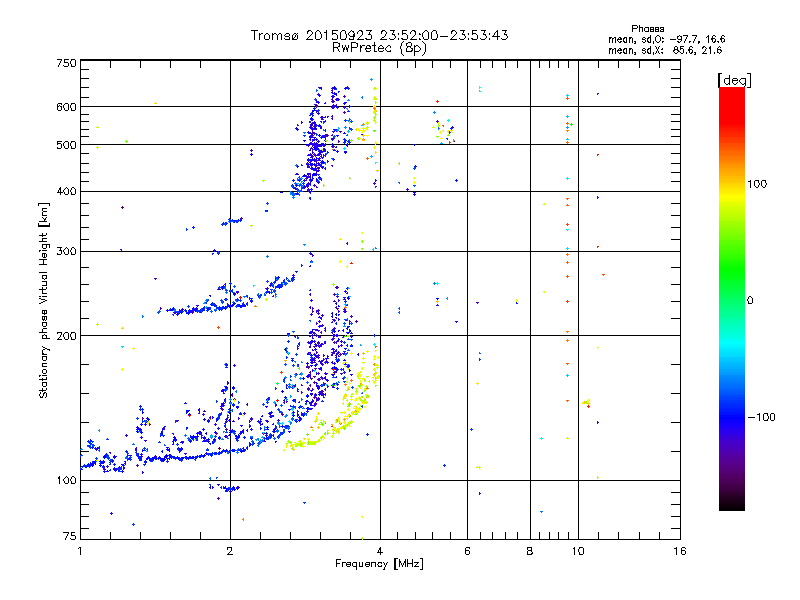The width and height of the screenshot is (800, 600).
Task: Click the y-axis tick label '600'
Action: (x=67, y=107)
